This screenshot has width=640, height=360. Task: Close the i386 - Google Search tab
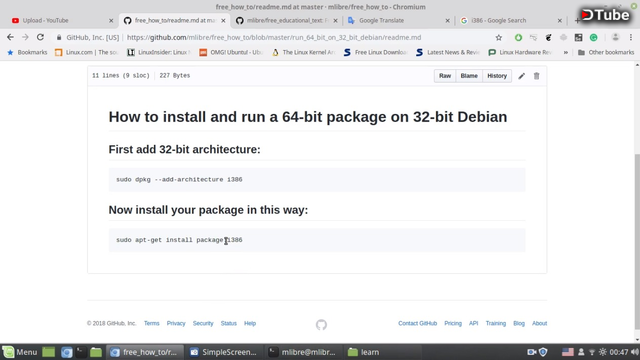(560, 20)
